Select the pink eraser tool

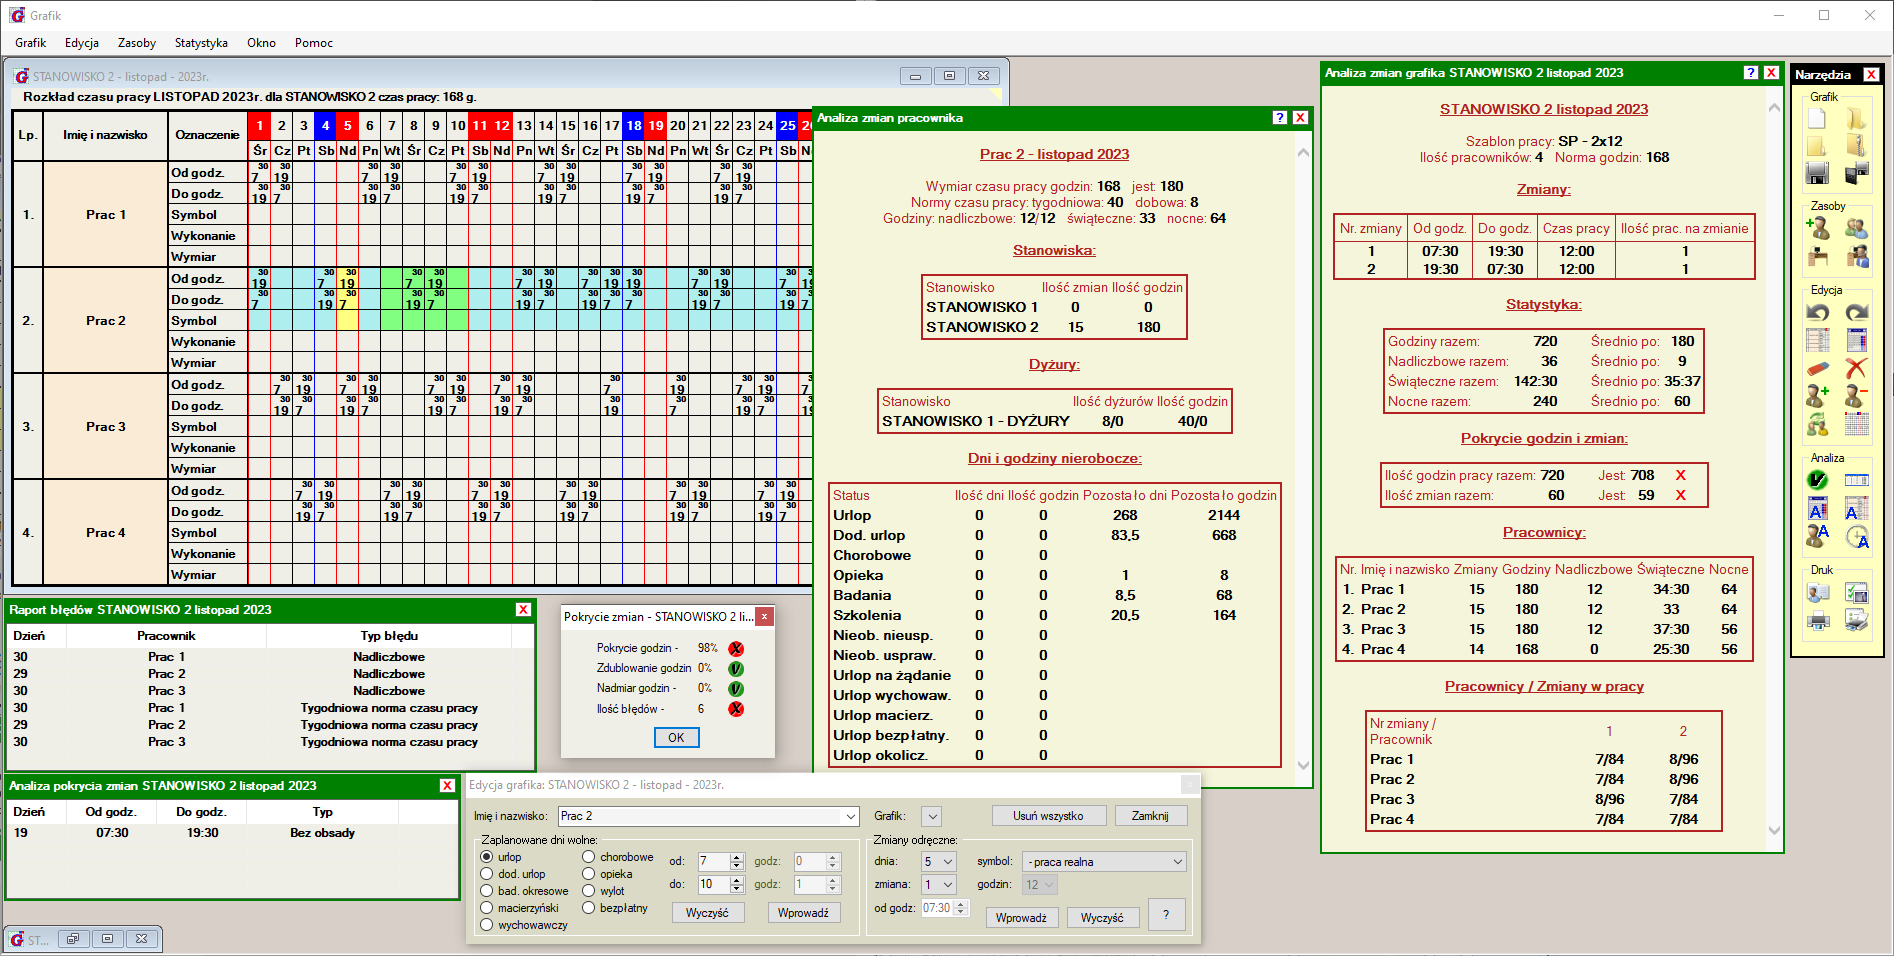click(1817, 369)
